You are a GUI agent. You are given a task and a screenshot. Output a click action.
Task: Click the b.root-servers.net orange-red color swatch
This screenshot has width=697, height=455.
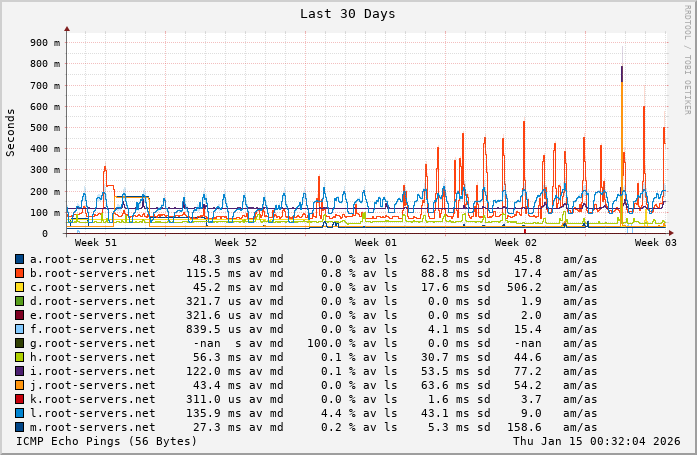19,273
